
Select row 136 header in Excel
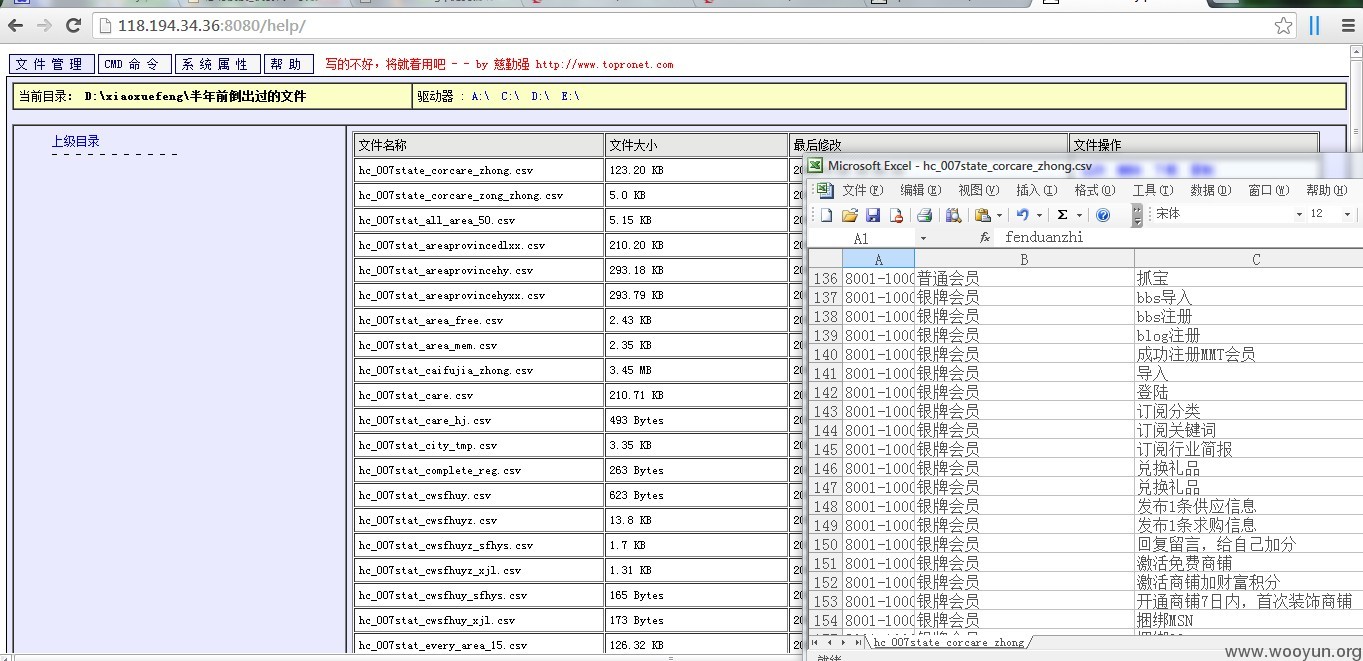click(825, 278)
